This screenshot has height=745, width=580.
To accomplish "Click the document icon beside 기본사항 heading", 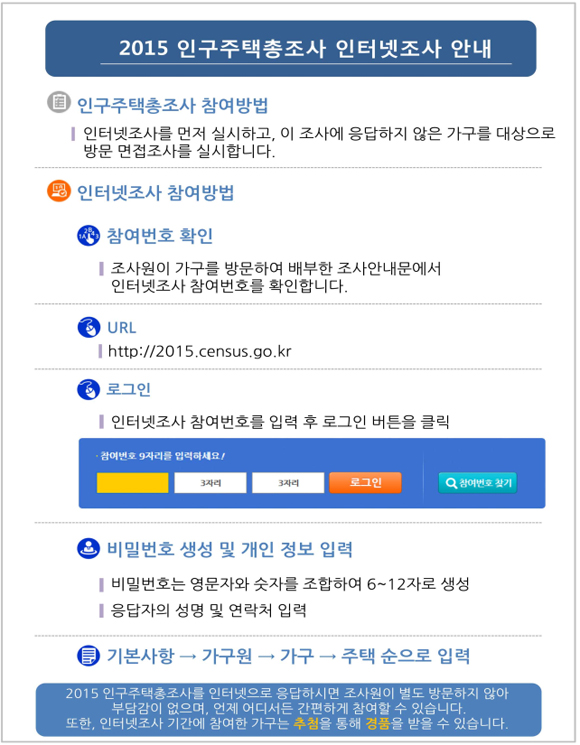I will point(88,656).
